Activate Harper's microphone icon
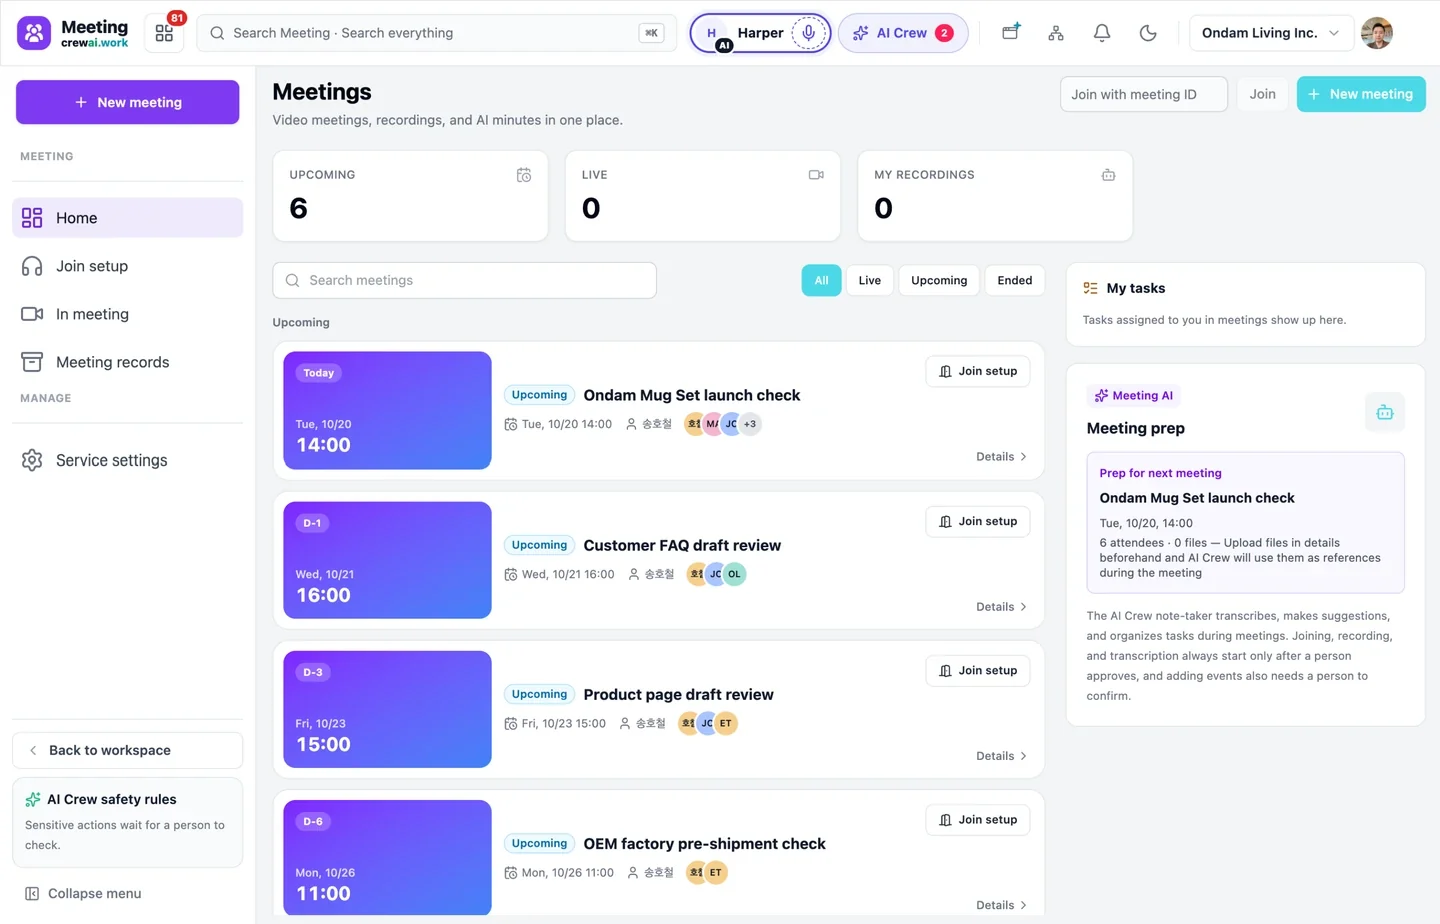 (x=808, y=33)
